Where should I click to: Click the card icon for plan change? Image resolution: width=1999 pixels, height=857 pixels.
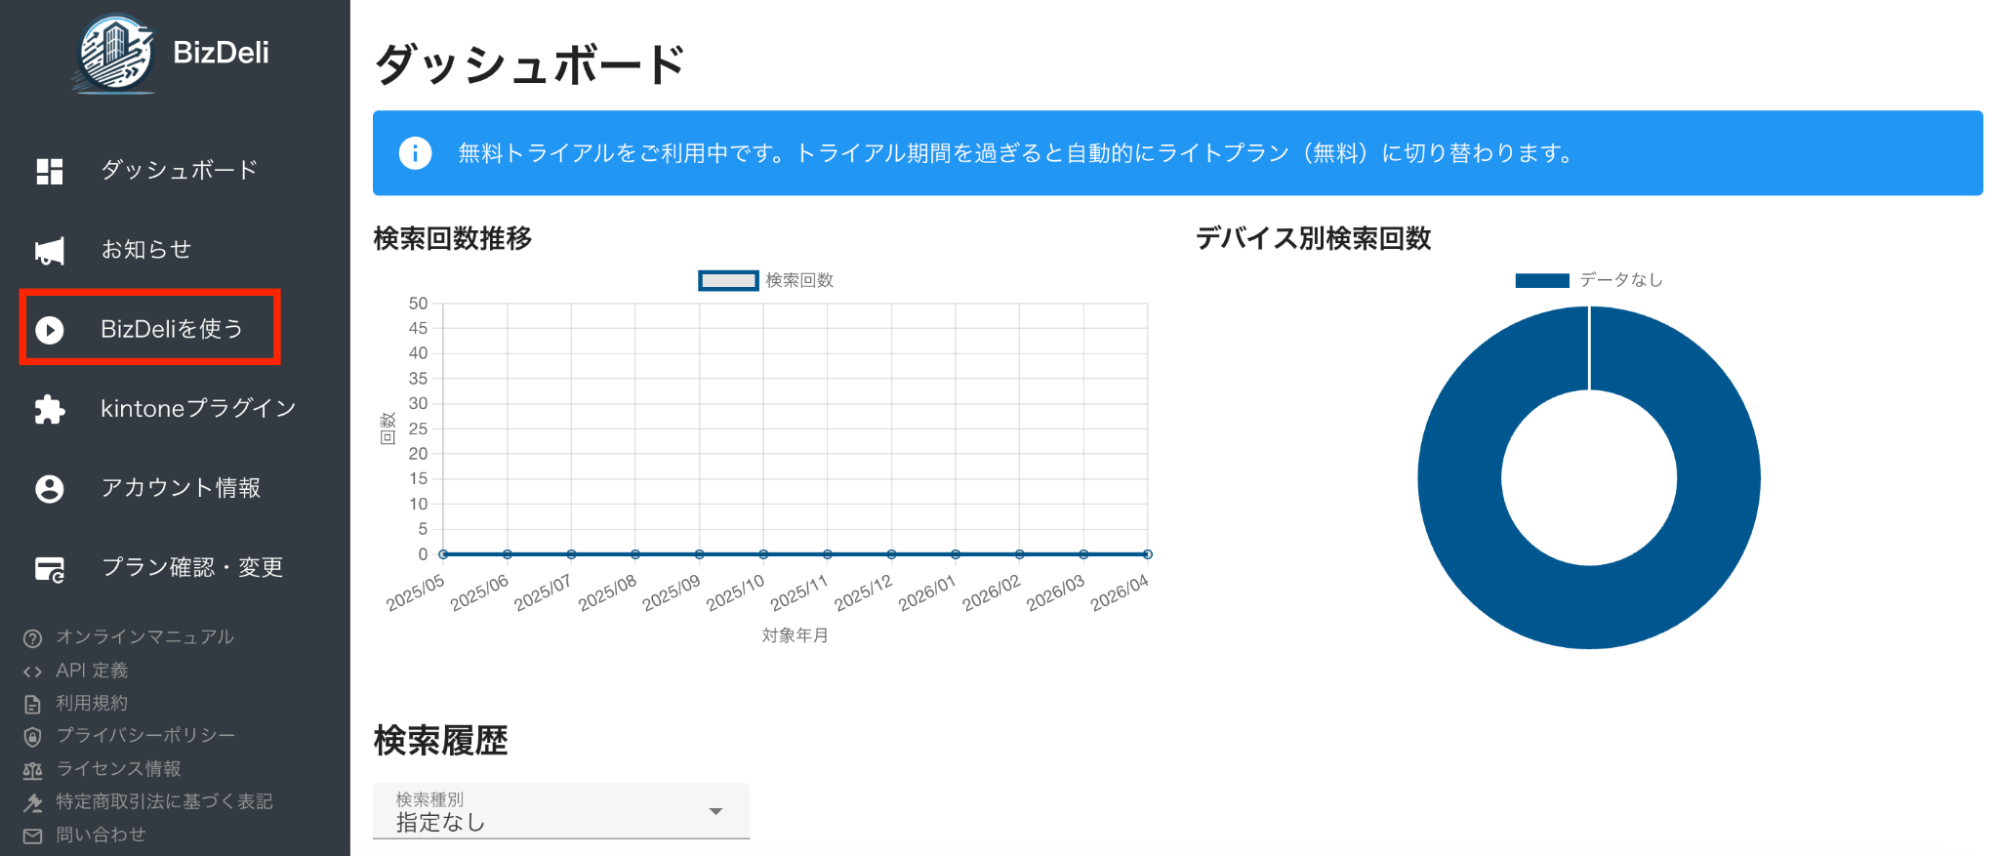(x=49, y=569)
